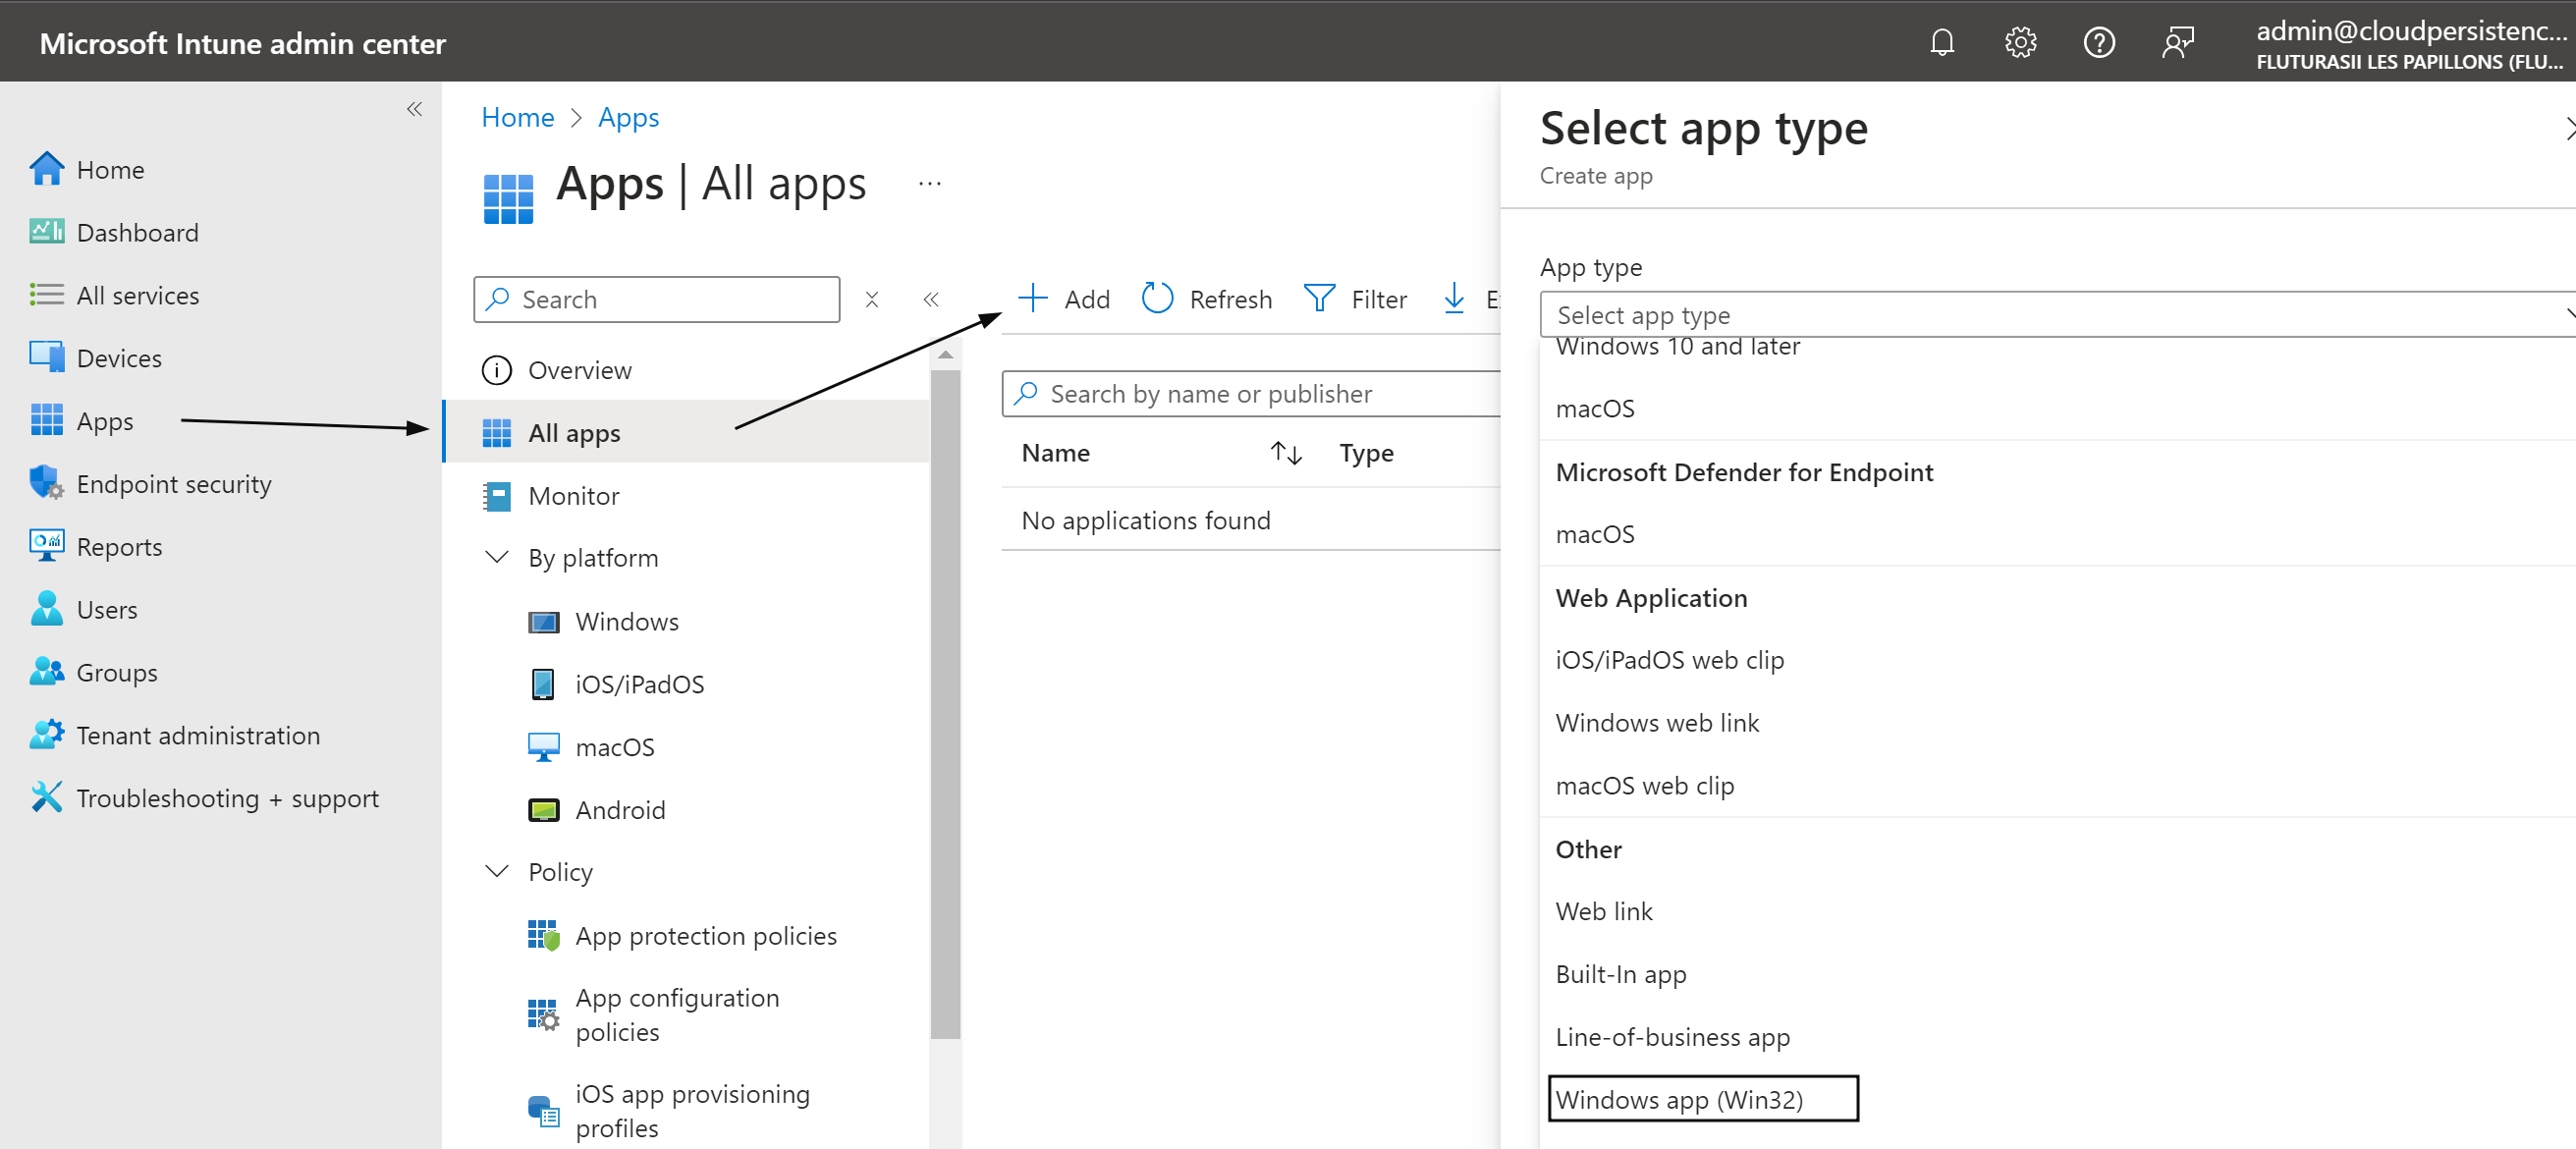The image size is (2576, 1149).
Task: Click the All services list icon
Action: click(x=47, y=295)
